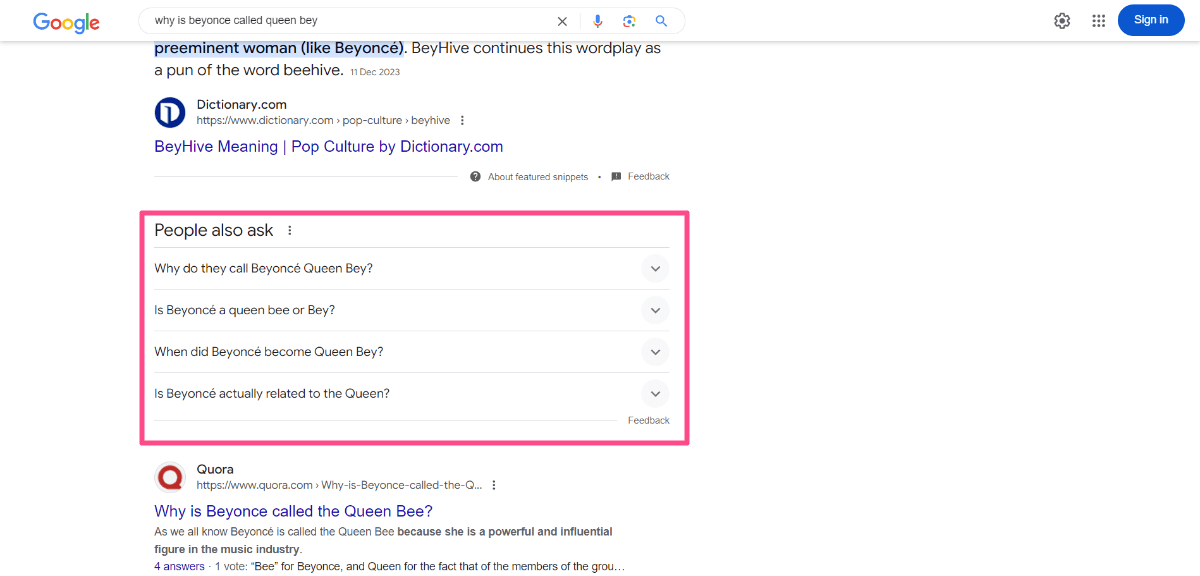The height and width of the screenshot is (576, 1200).
Task: Expand Why do they call Beyoncé Queen Bey
Action: click(412, 268)
